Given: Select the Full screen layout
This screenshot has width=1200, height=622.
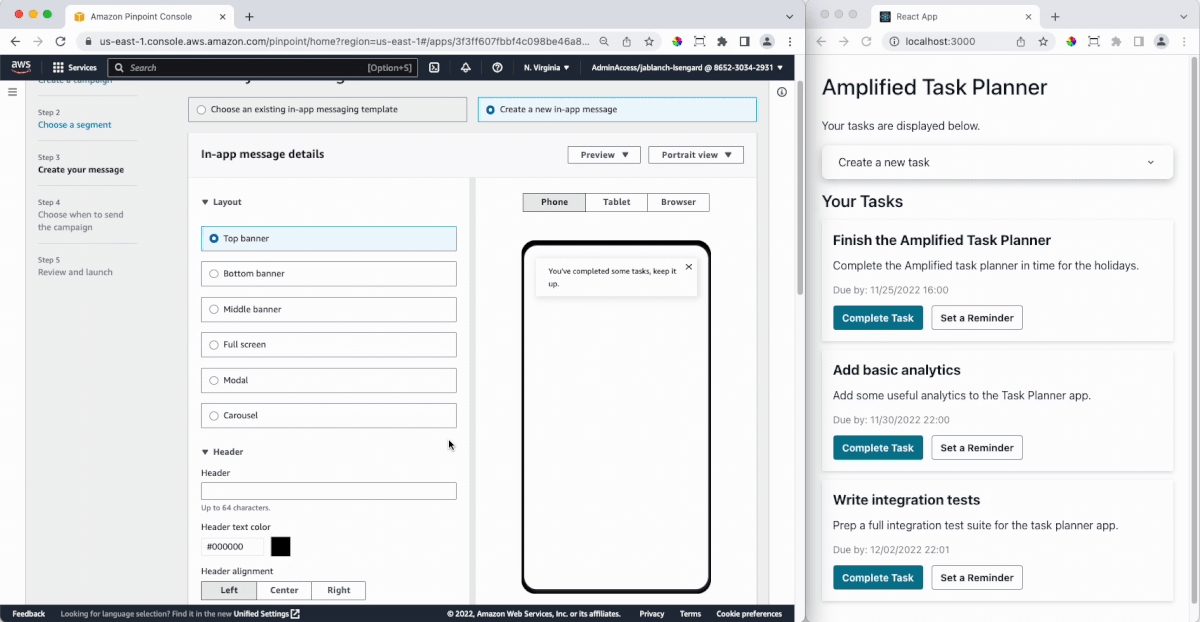Looking at the screenshot, I should [329, 345].
